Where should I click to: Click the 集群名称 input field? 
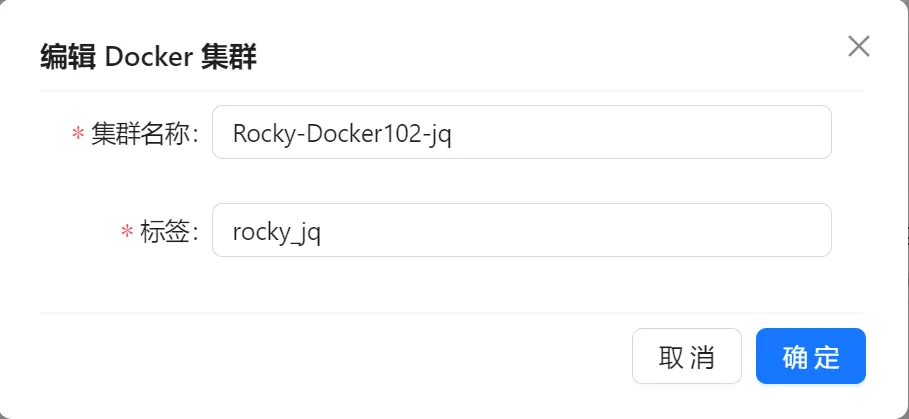click(x=521, y=132)
